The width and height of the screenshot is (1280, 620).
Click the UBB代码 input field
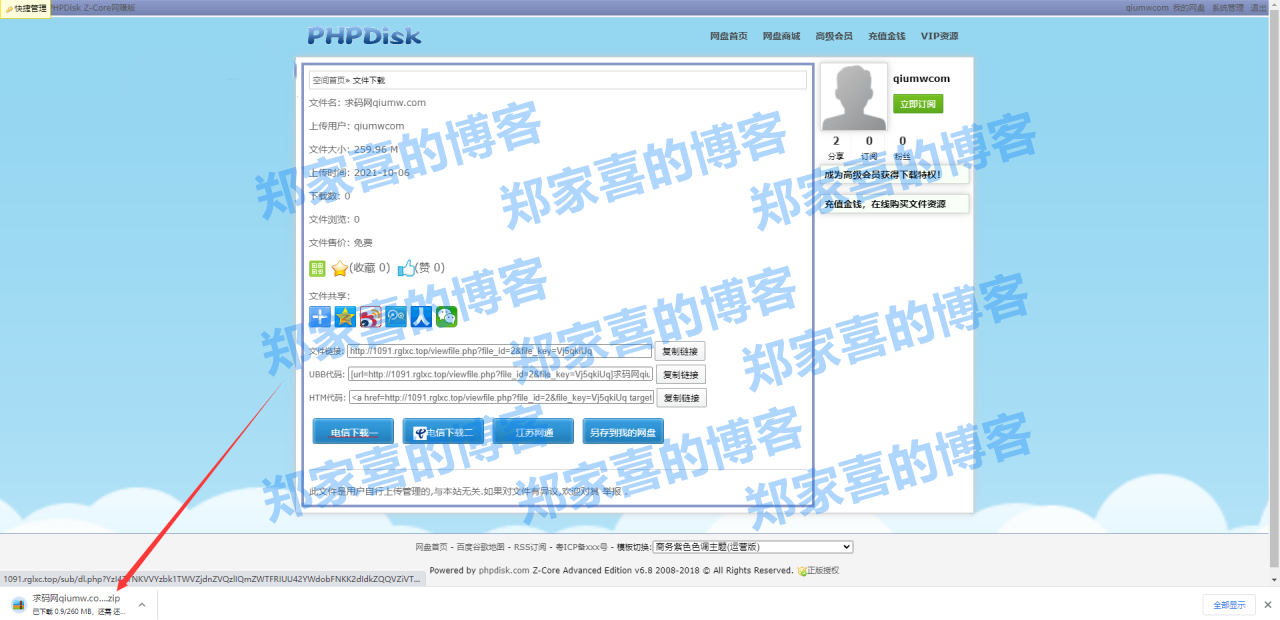coord(500,374)
